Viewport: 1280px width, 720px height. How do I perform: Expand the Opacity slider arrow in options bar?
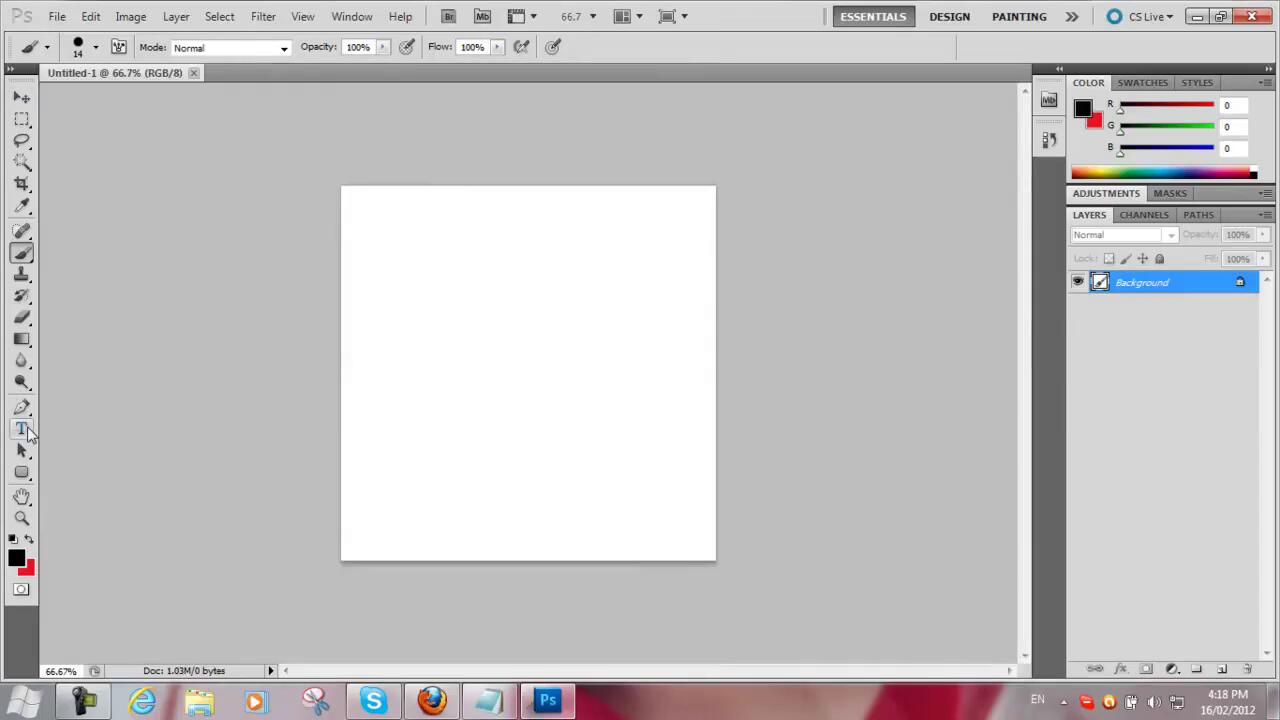click(x=382, y=47)
